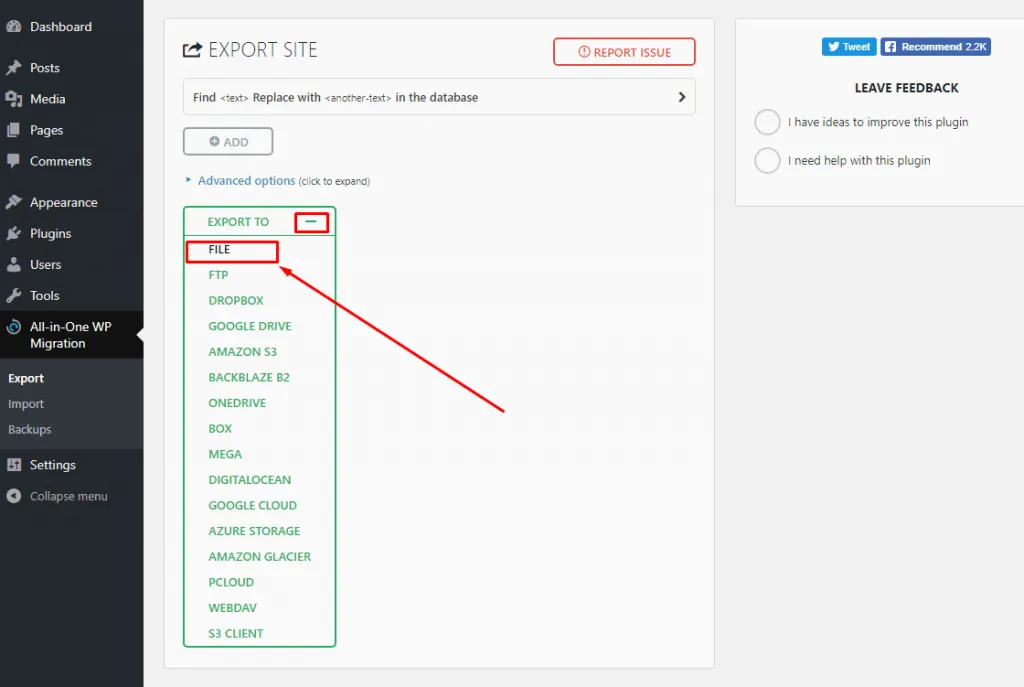This screenshot has width=1024, height=687.
Task: Select 'I have ideas to improve this plugin'
Action: coord(767,122)
